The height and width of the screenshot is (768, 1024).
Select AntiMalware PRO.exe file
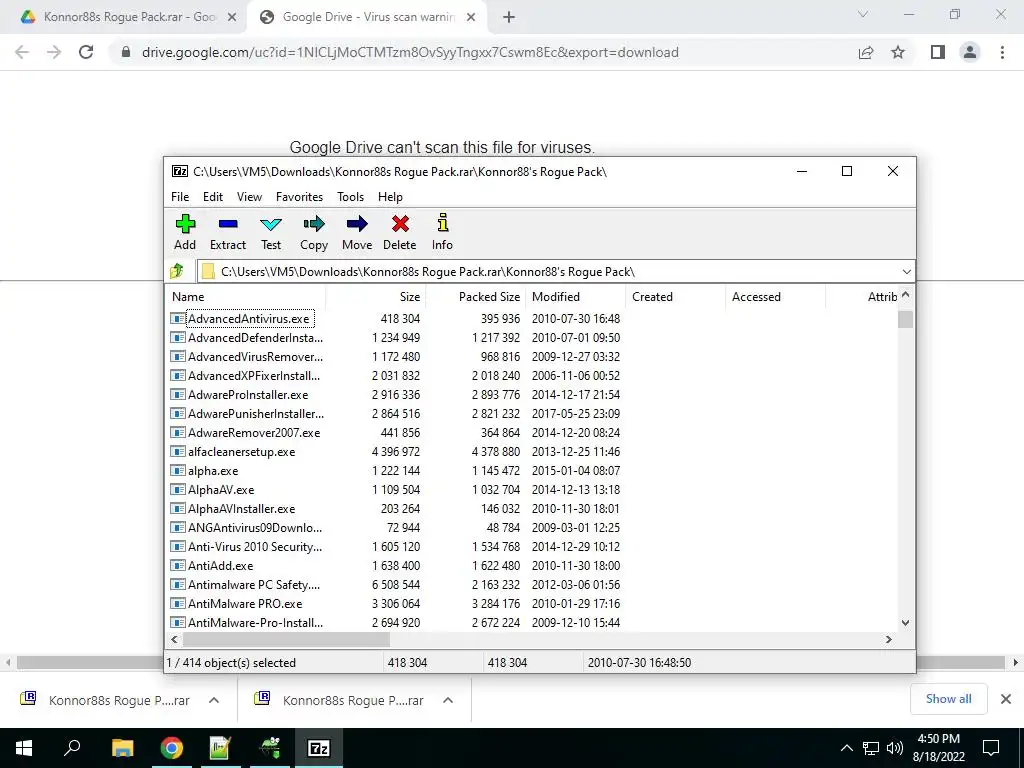pos(245,603)
